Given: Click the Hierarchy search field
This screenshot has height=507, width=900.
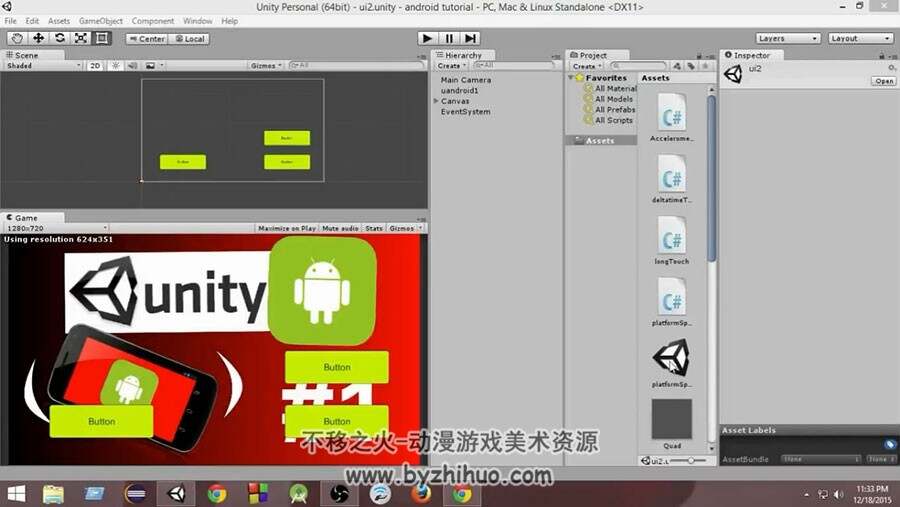Looking at the screenshot, I should coord(514,66).
